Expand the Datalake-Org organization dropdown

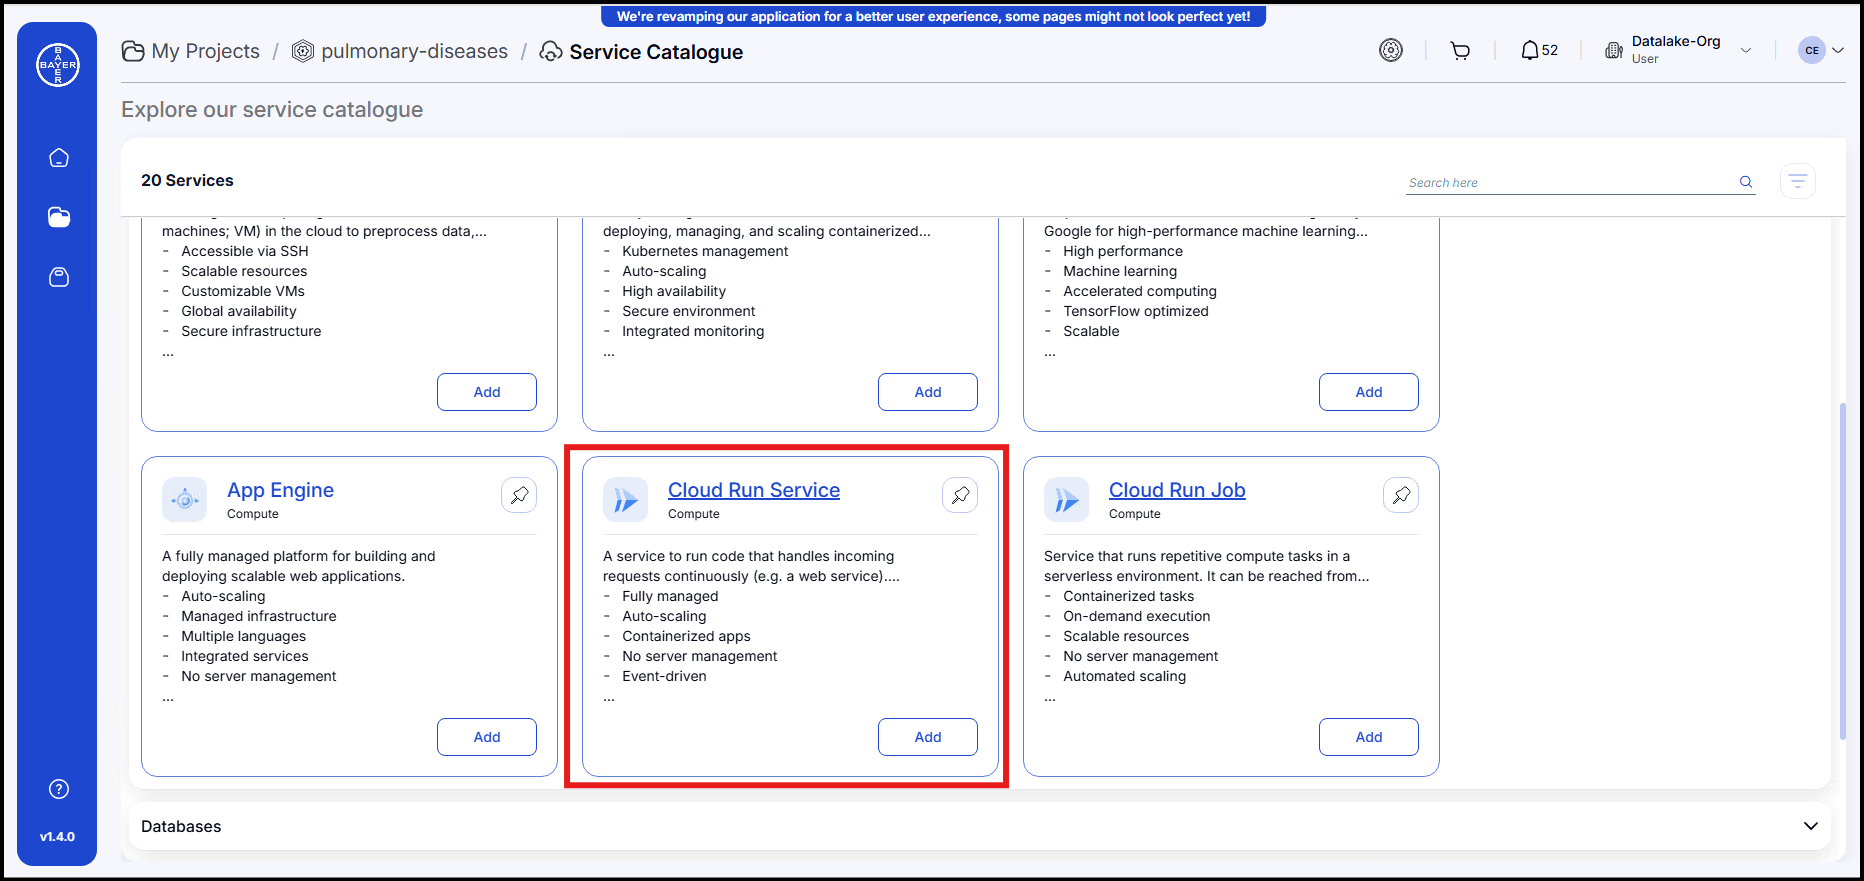click(x=1746, y=50)
